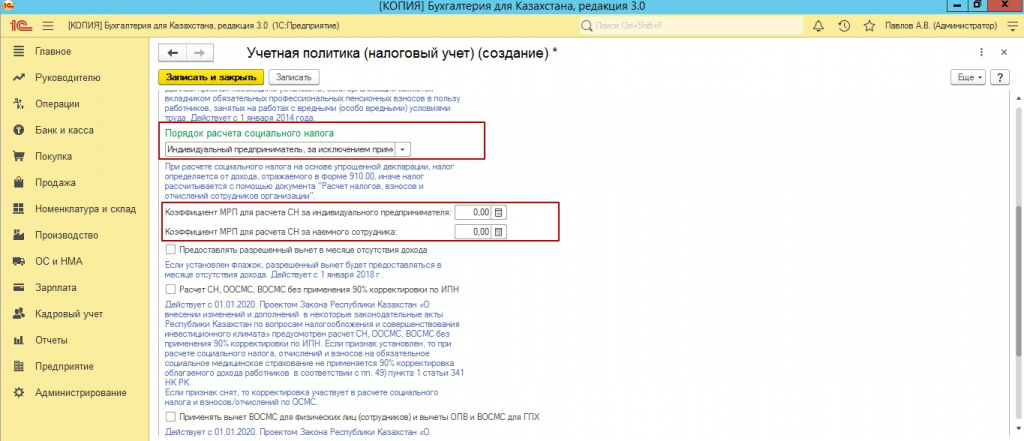Close the accounting policy form tab
The height and width of the screenshot is (441, 1024).
click(x=1004, y=52)
